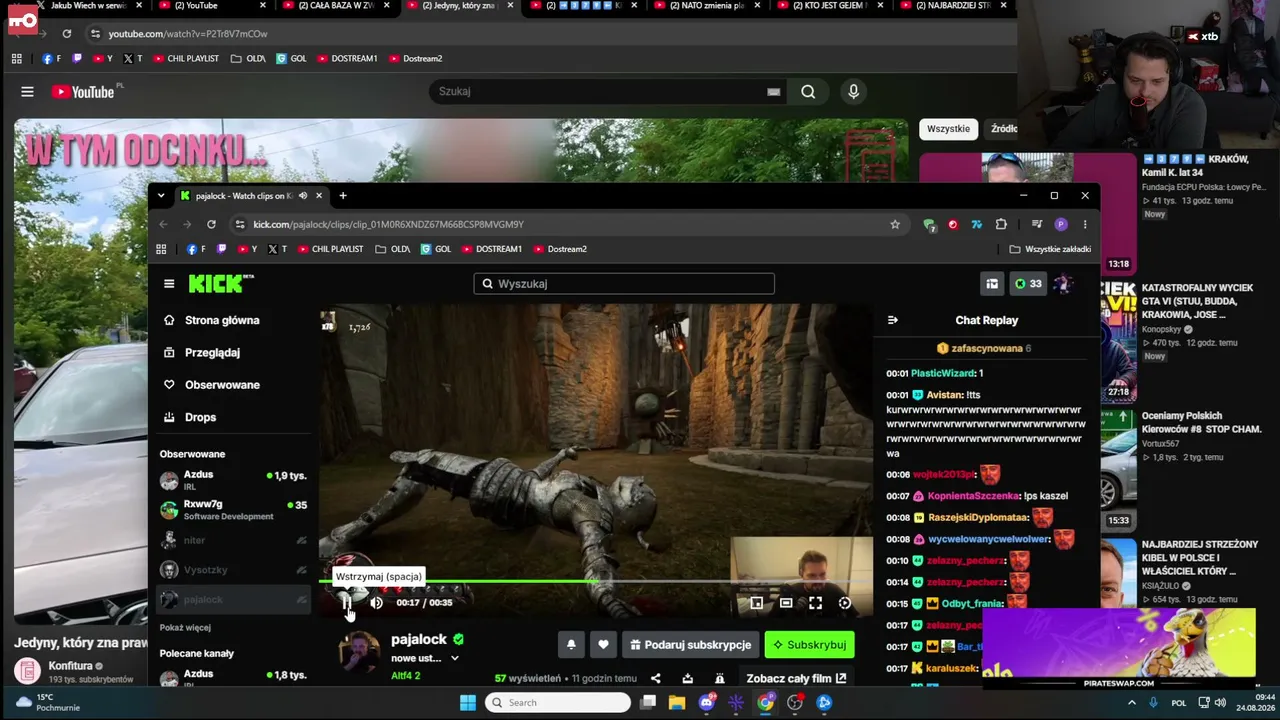Bookmark the Kick page with star icon
Viewport: 1280px width, 720px height.
pyautogui.click(x=895, y=225)
